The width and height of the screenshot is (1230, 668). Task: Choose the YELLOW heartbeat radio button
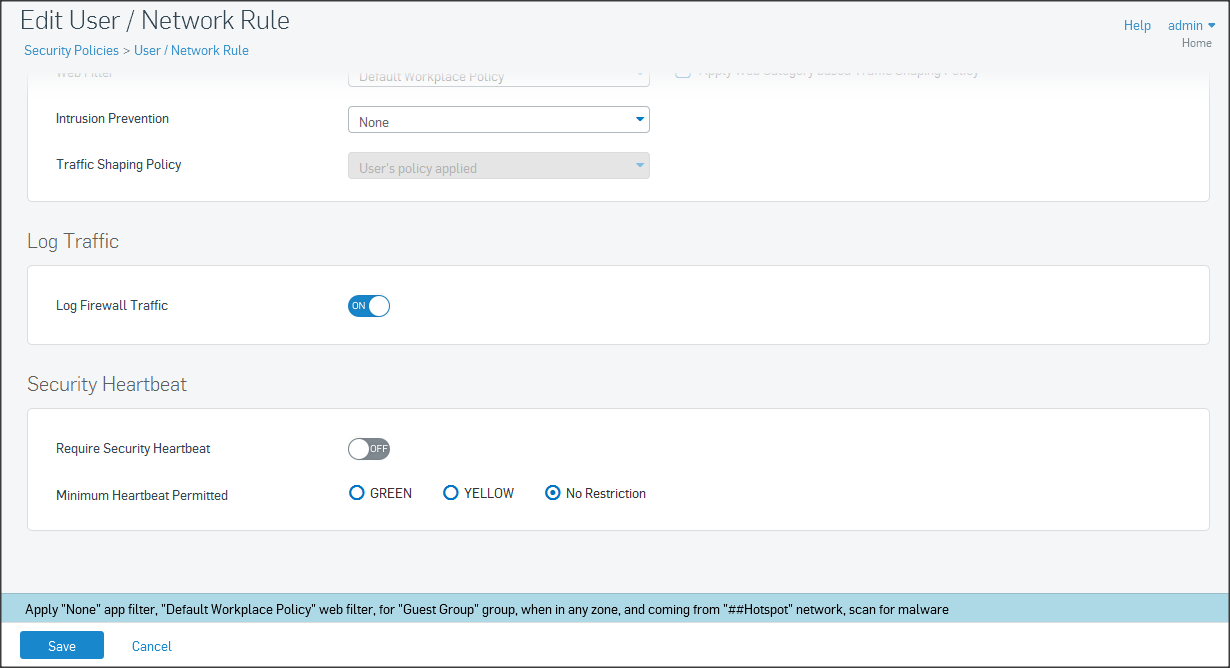coord(451,493)
